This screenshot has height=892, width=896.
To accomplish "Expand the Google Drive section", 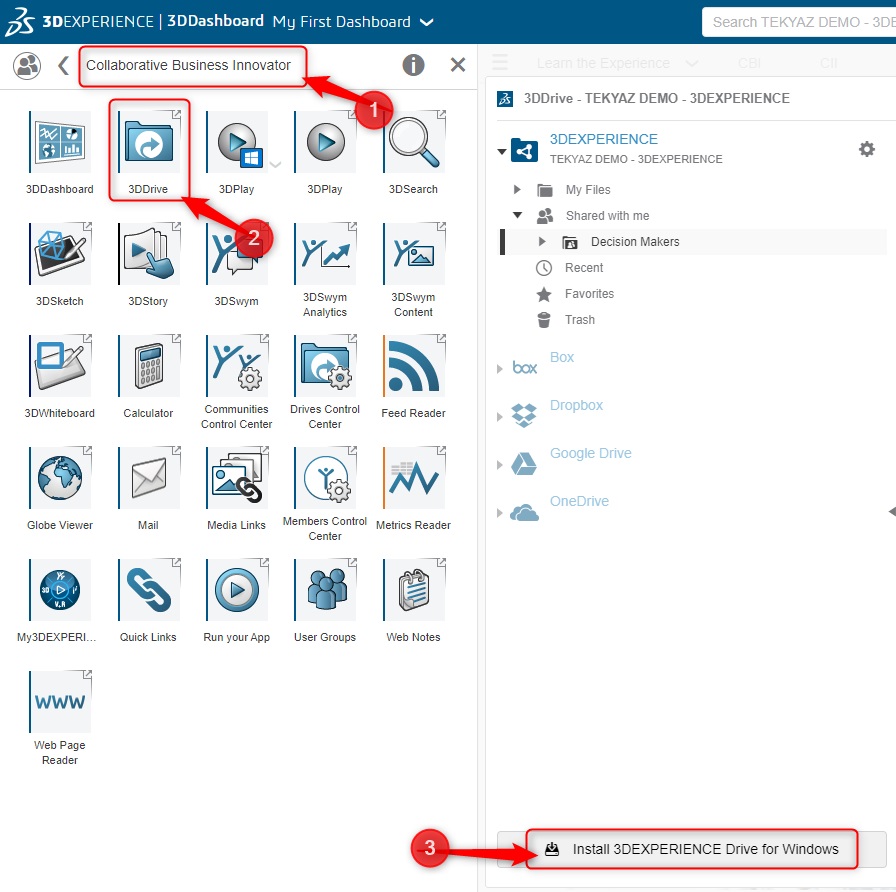I will tap(500, 465).
